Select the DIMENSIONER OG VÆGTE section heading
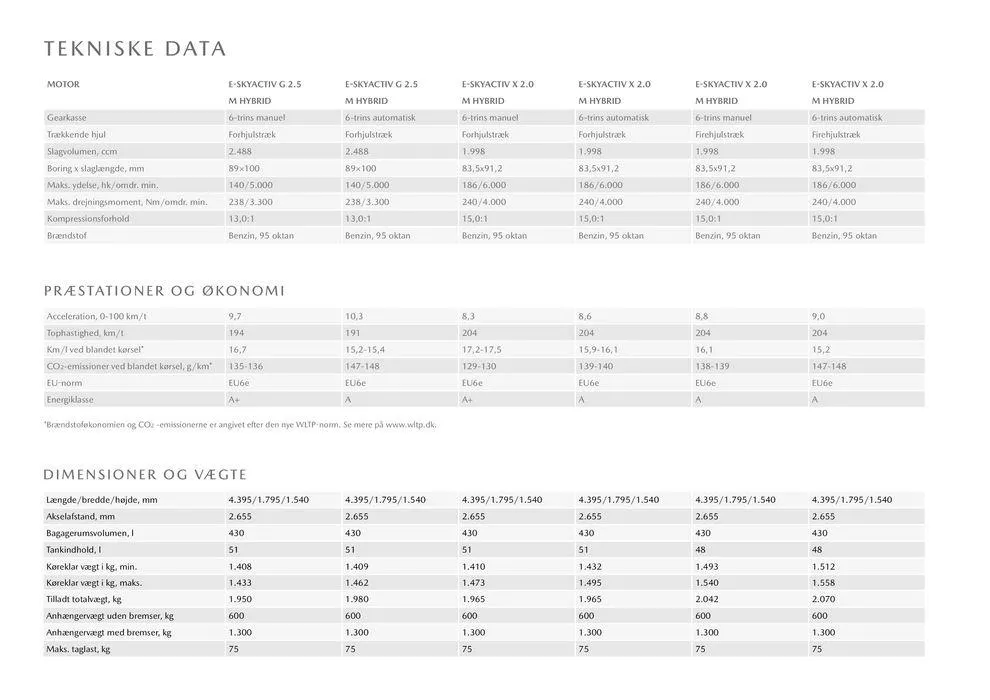The width and height of the screenshot is (990, 700). (145, 474)
